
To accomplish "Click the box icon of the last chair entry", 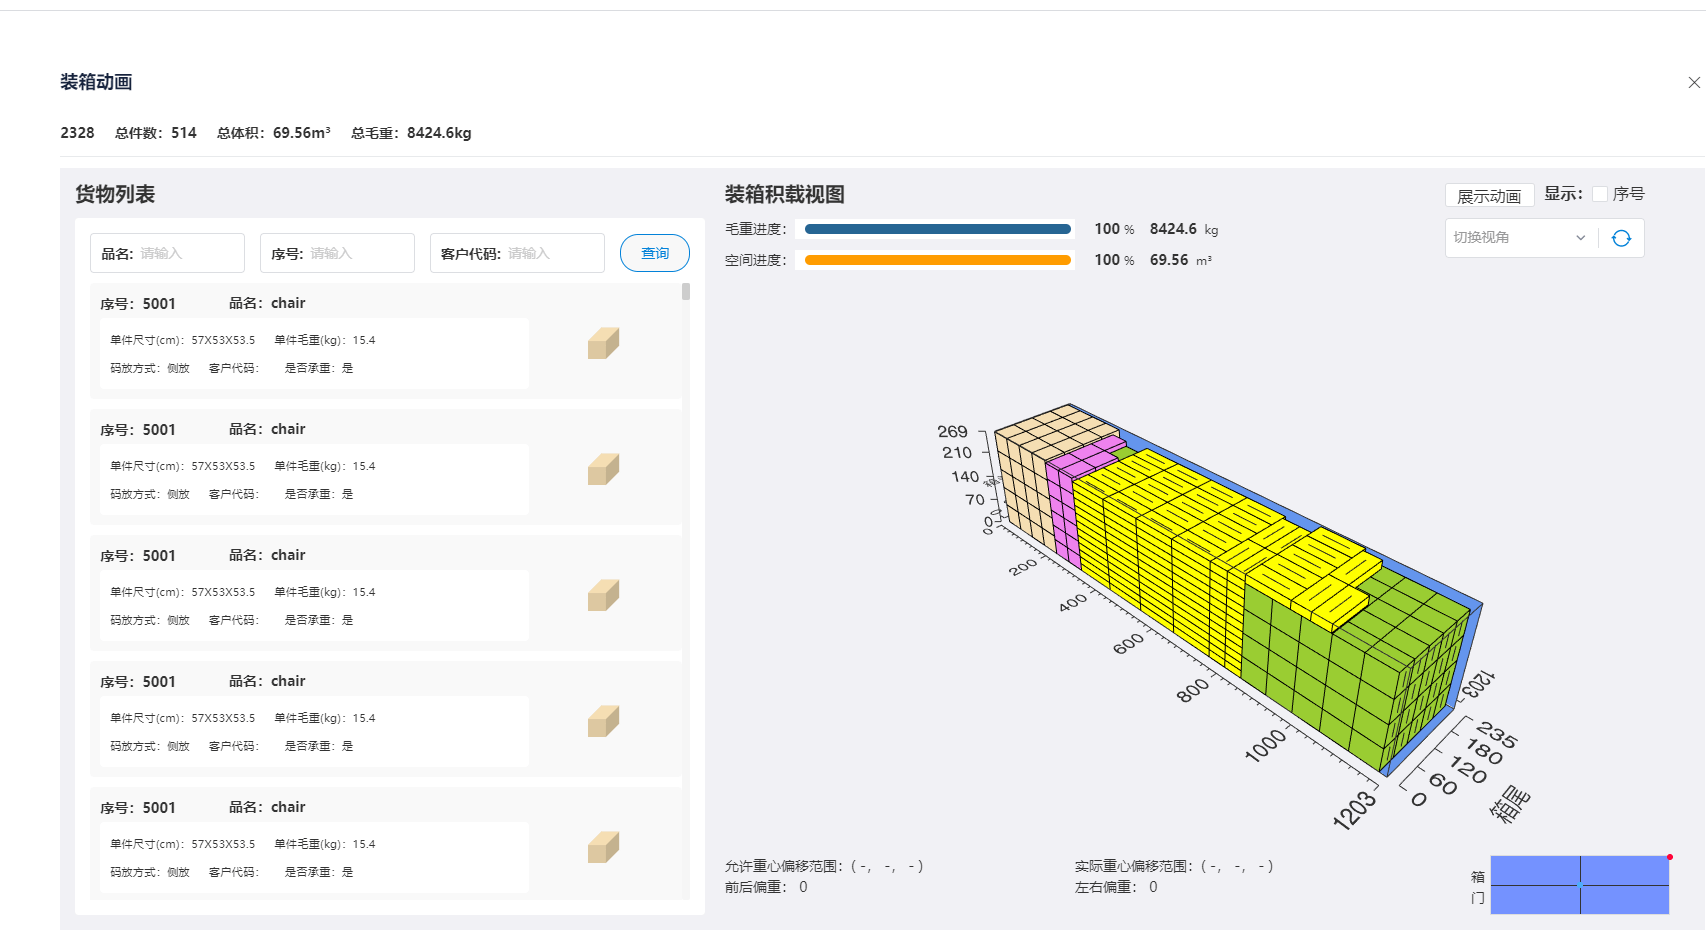I will pos(603,846).
